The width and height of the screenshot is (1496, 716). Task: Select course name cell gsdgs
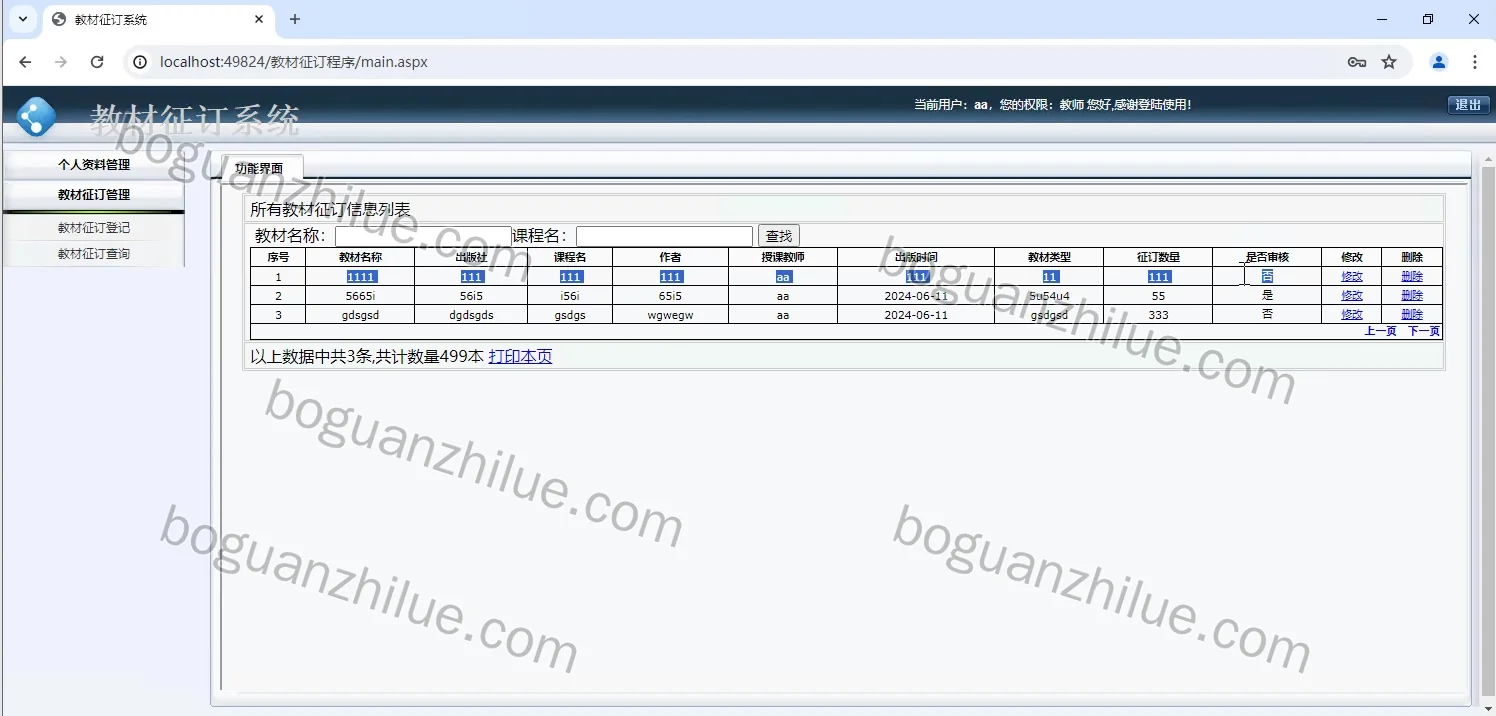point(570,315)
